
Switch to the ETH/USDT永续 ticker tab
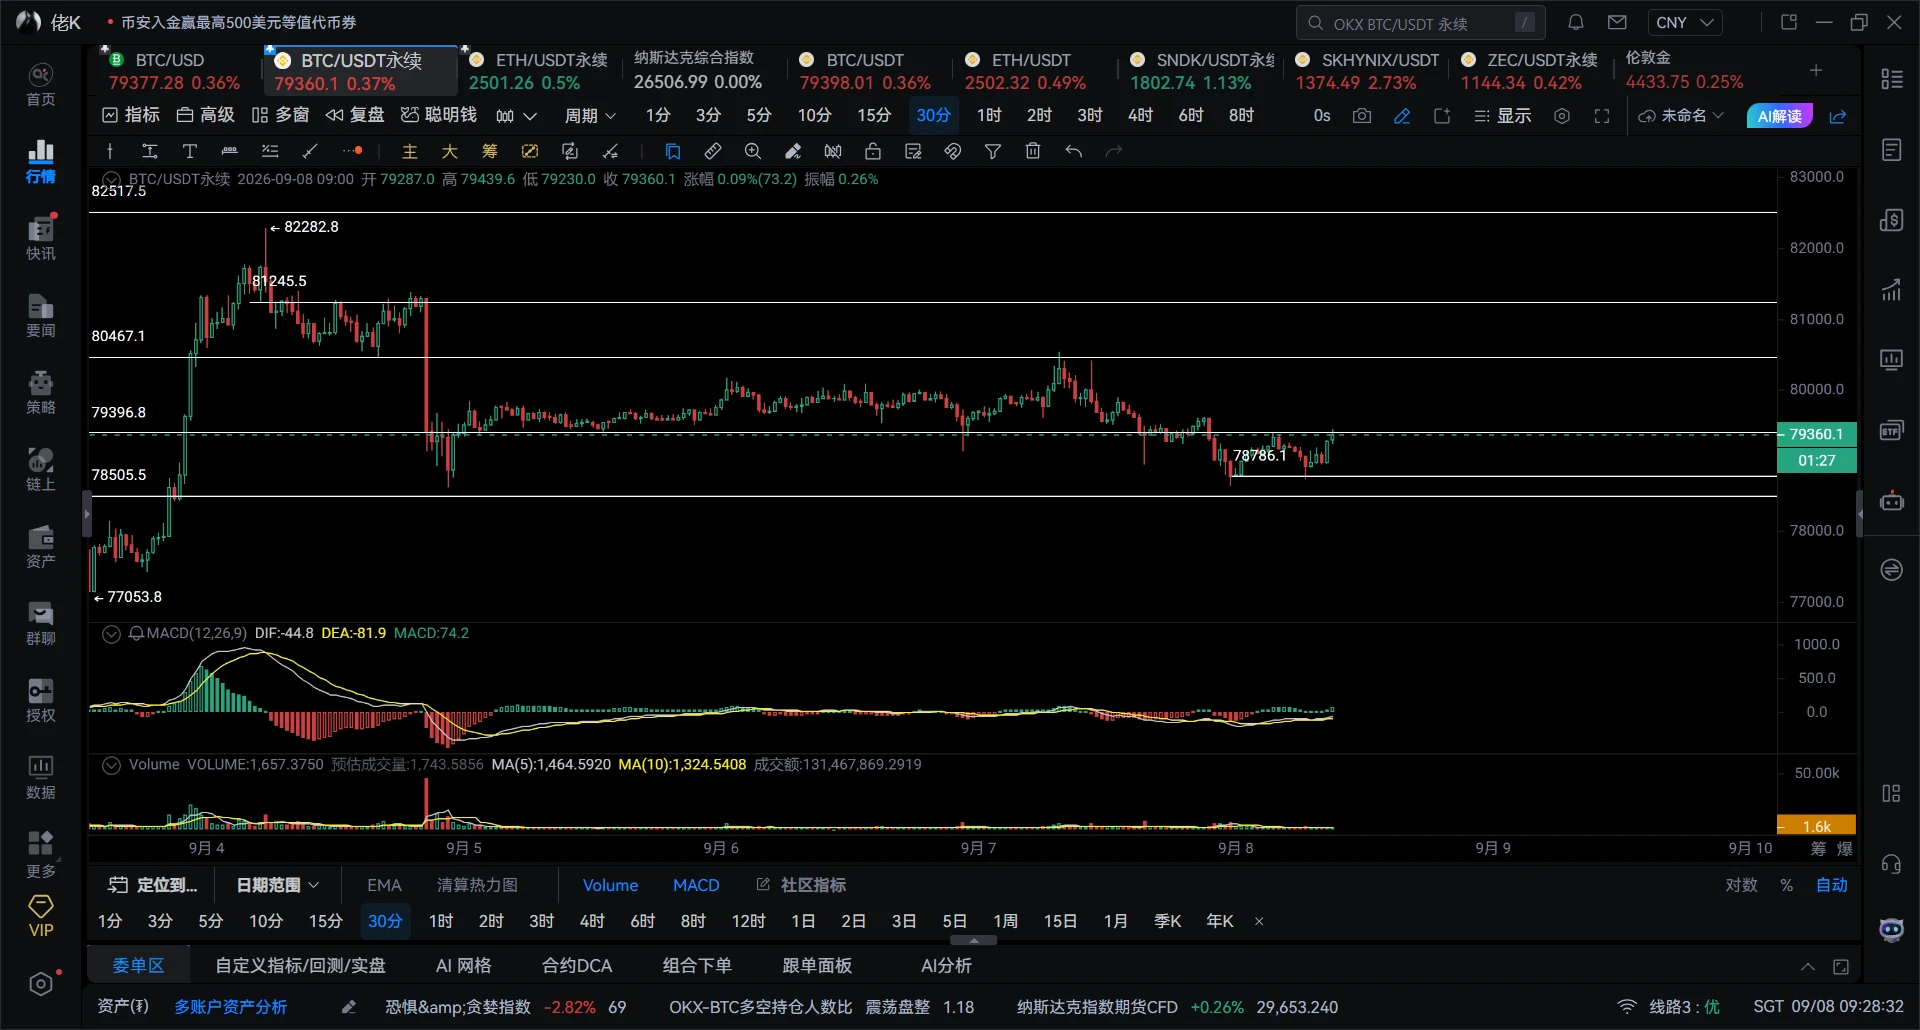pyautogui.click(x=539, y=71)
